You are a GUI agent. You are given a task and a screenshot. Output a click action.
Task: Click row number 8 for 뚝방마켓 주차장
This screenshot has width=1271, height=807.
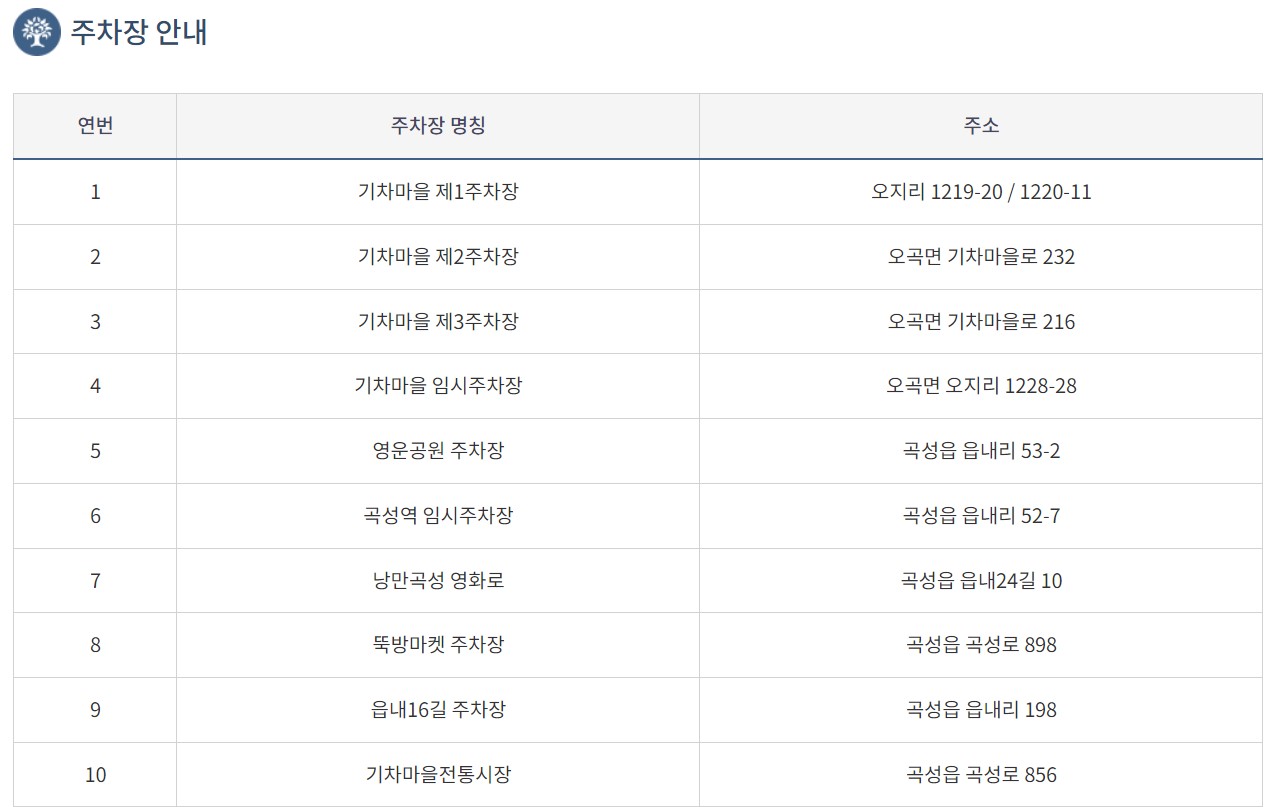tap(95, 645)
